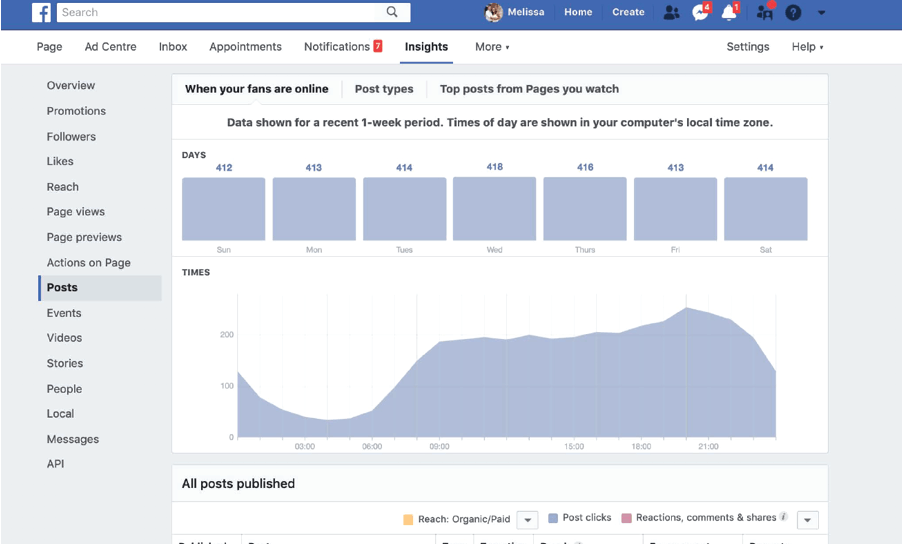Click the Facebook logo icon
902x545 pixels.
pyautogui.click(x=42, y=12)
